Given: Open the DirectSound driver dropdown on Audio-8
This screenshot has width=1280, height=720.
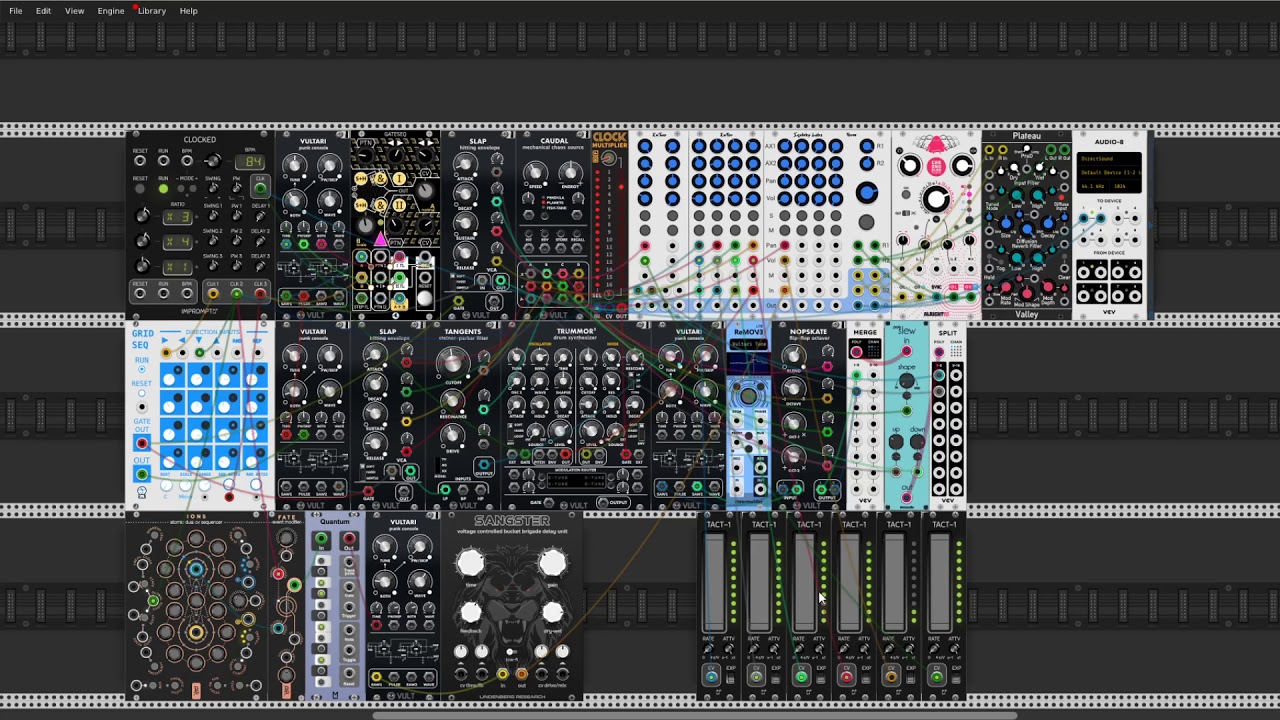Looking at the screenshot, I should 1109,159.
